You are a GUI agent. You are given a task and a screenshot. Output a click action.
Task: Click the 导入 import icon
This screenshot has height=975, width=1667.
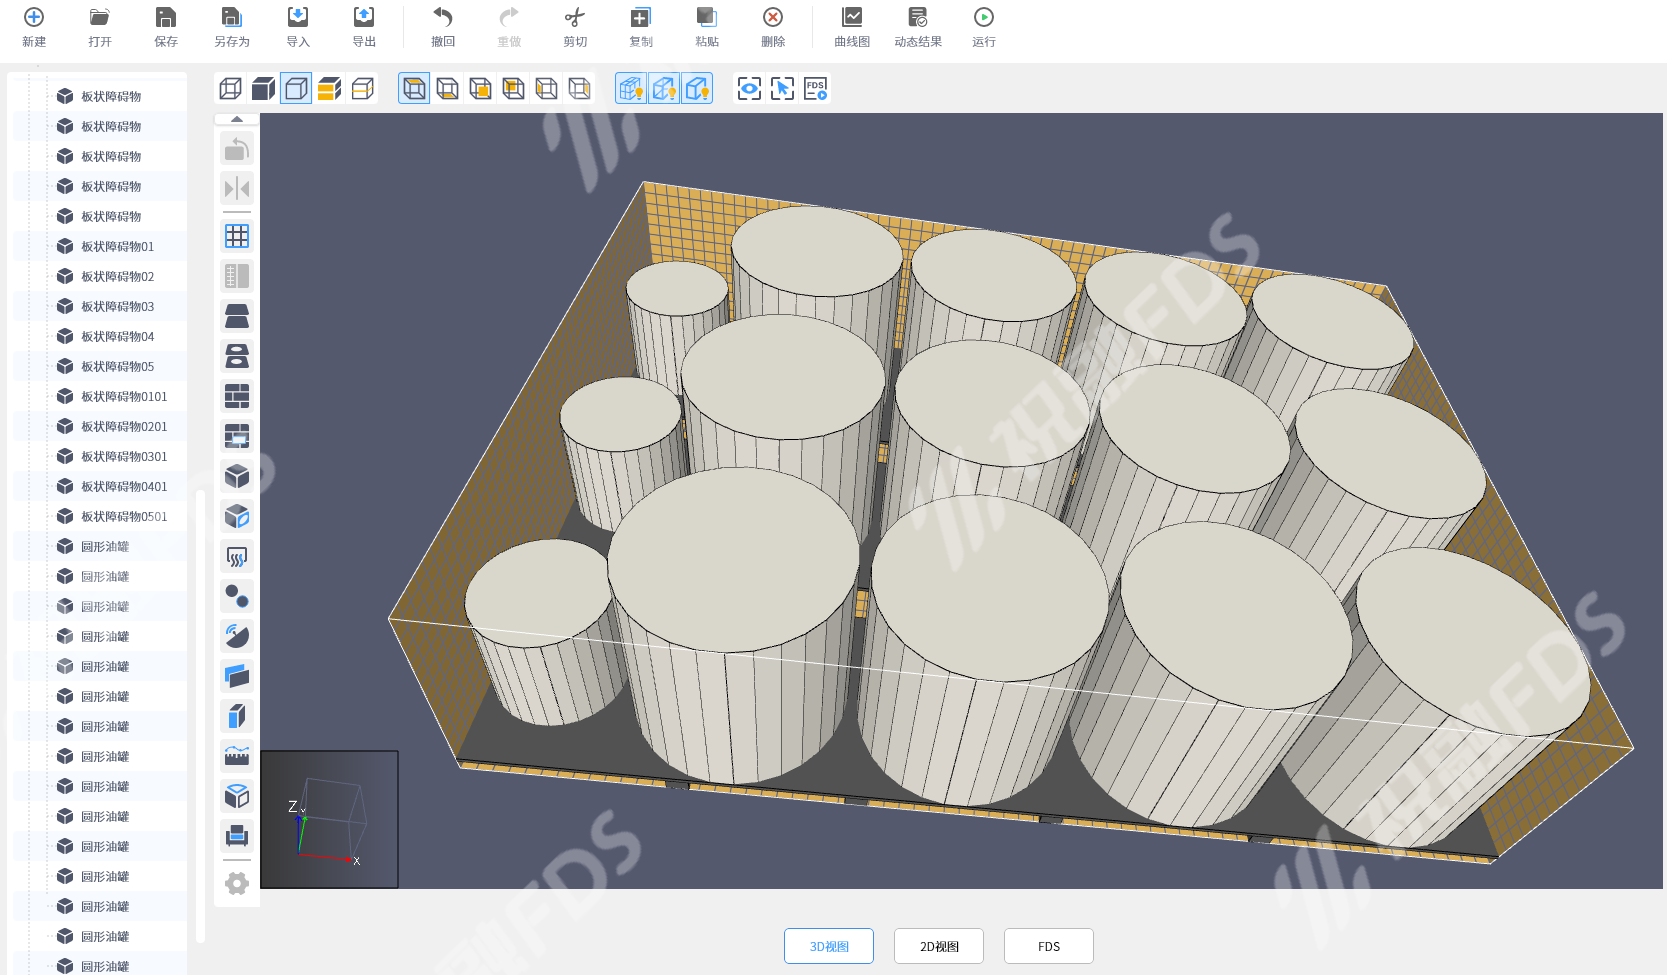298,27
